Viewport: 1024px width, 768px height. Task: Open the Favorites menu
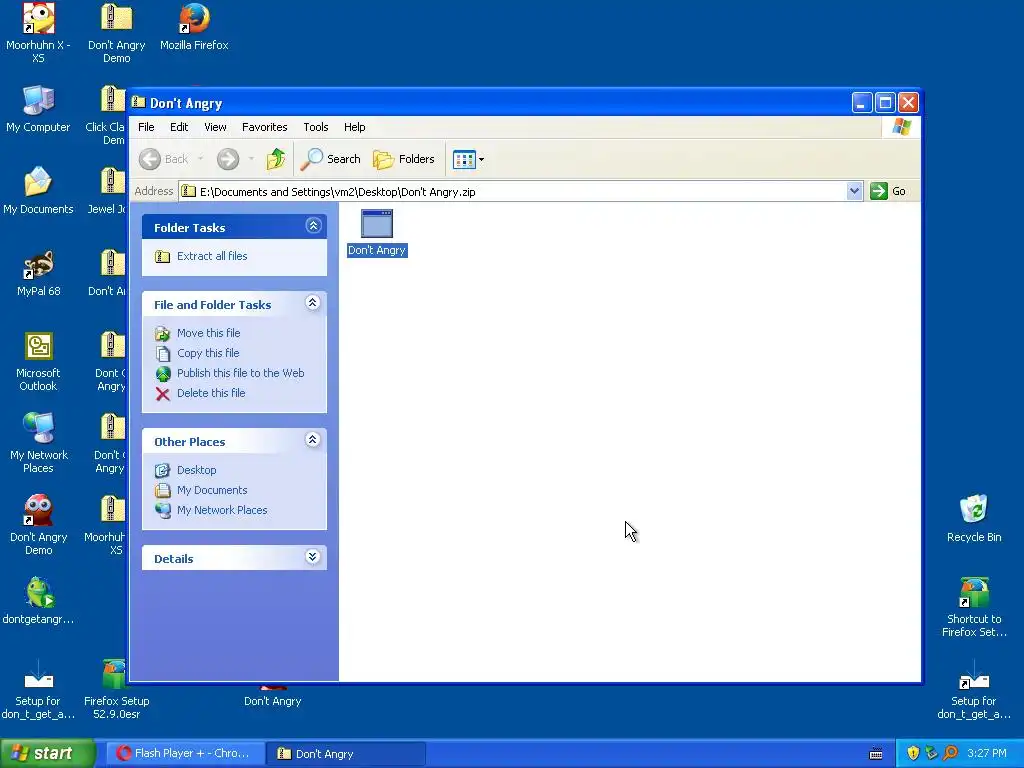(x=264, y=127)
